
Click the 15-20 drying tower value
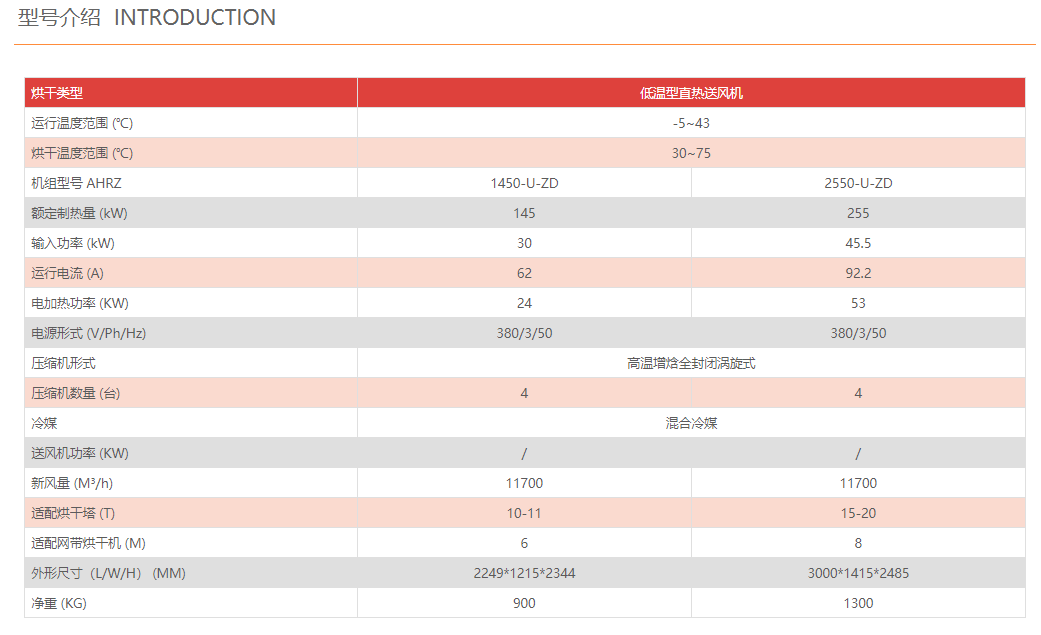pos(858,513)
